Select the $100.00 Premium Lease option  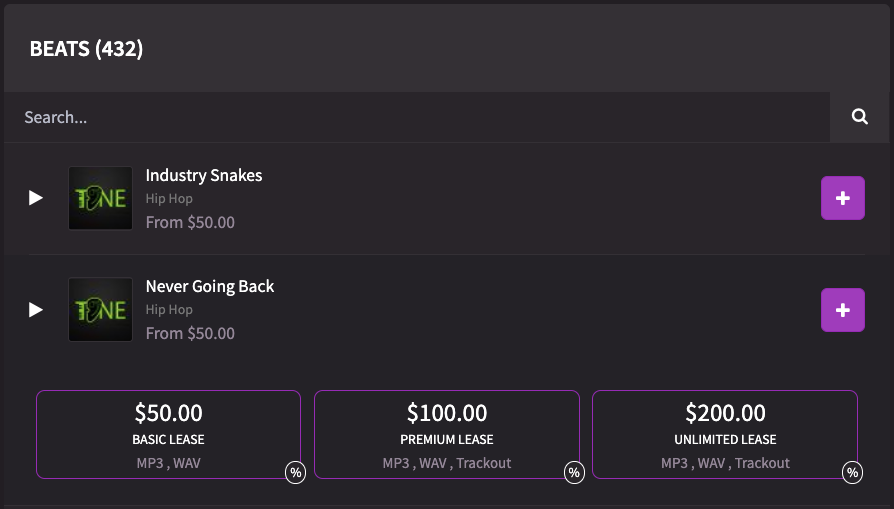click(446, 434)
